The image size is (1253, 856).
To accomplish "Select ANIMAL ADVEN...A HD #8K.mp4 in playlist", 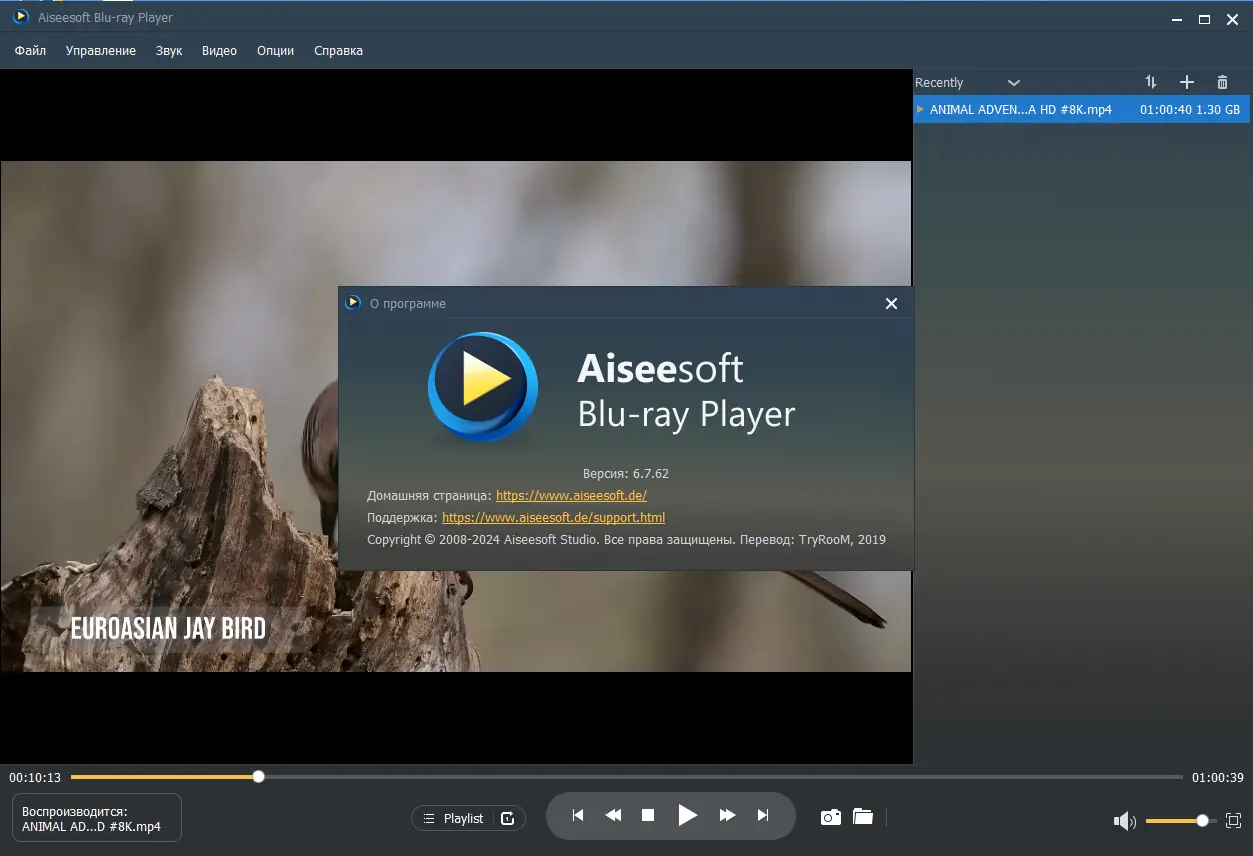I will [1081, 109].
